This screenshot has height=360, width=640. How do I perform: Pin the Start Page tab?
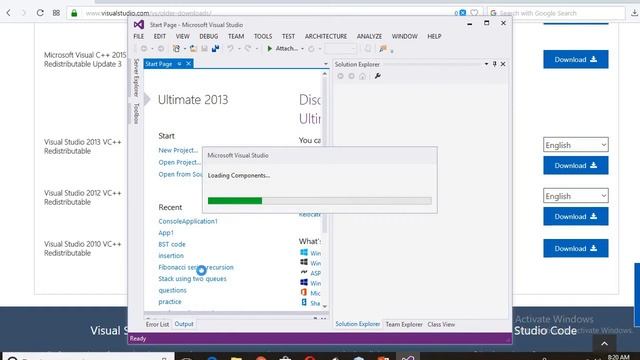[x=179, y=64]
